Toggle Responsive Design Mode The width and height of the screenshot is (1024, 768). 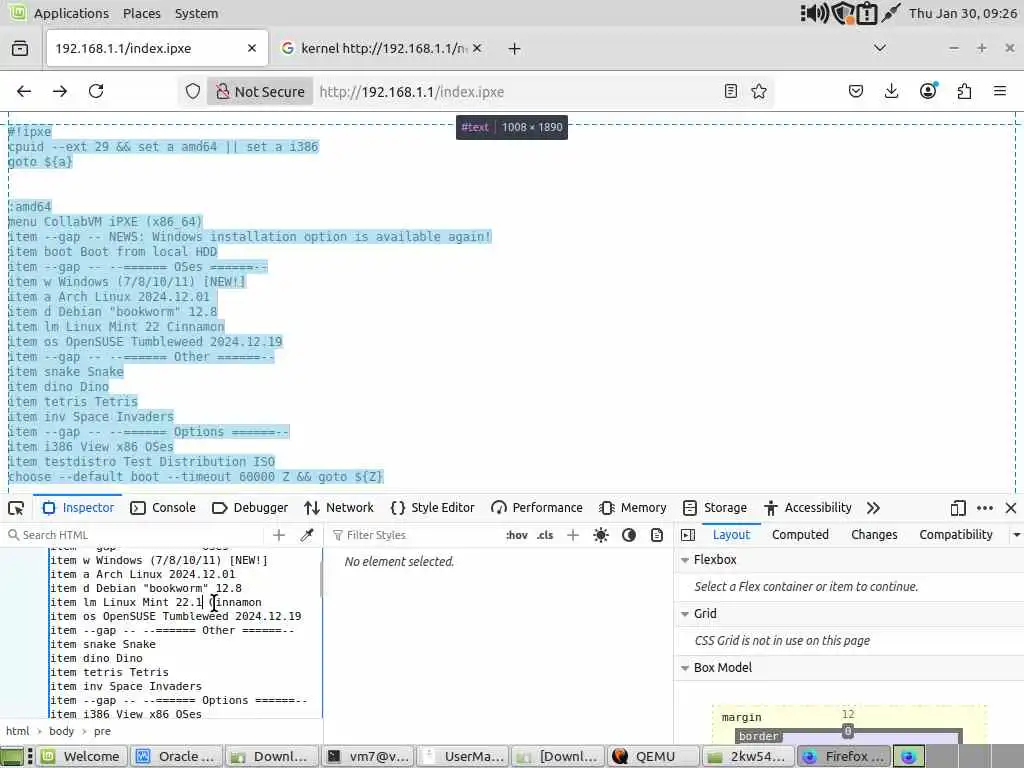(958, 508)
